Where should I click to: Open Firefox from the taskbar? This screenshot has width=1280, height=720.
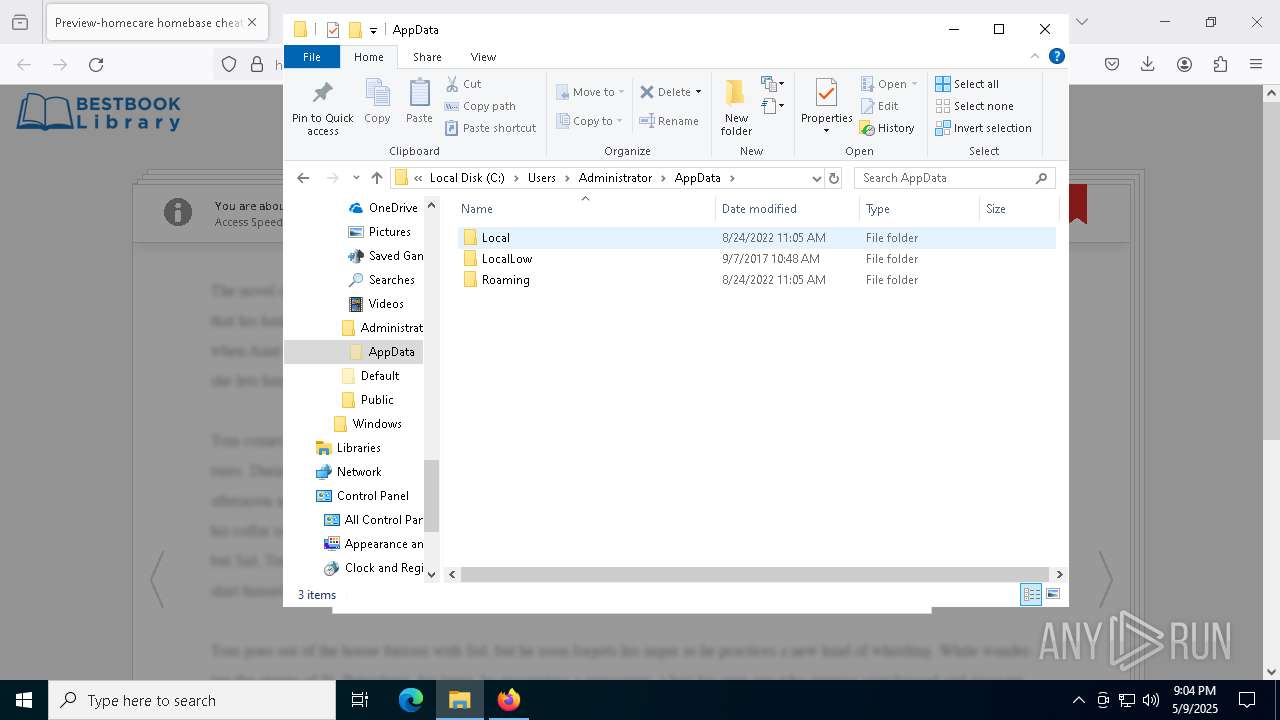509,700
